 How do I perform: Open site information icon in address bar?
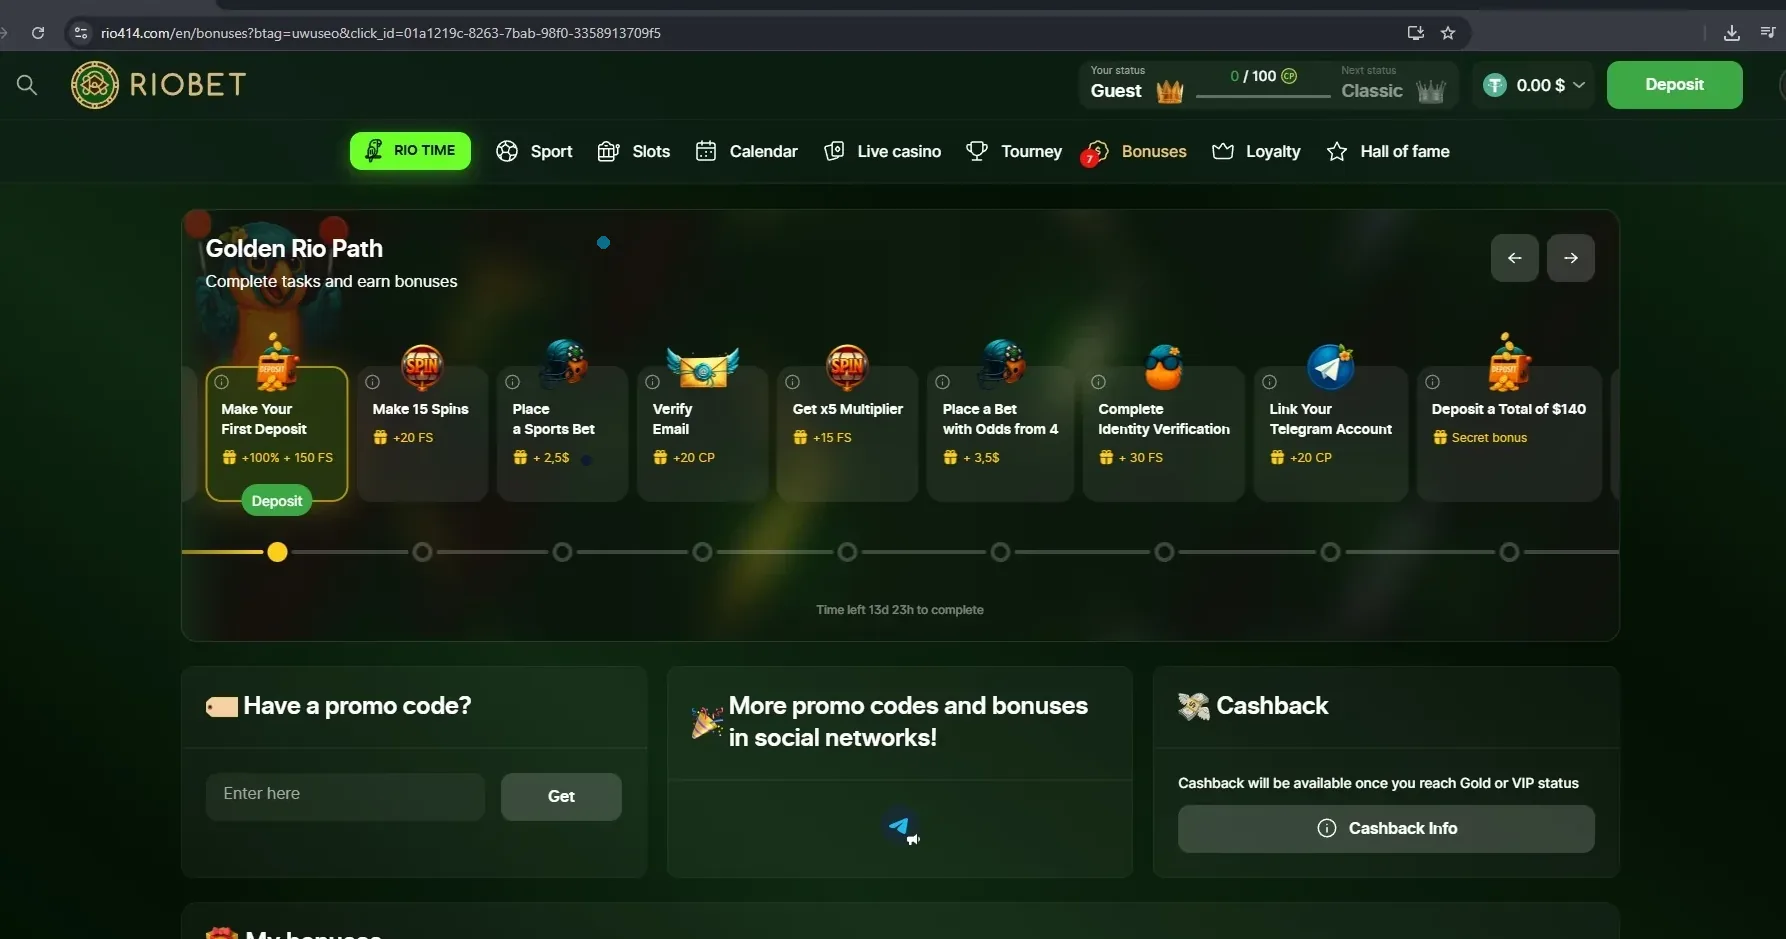point(81,33)
